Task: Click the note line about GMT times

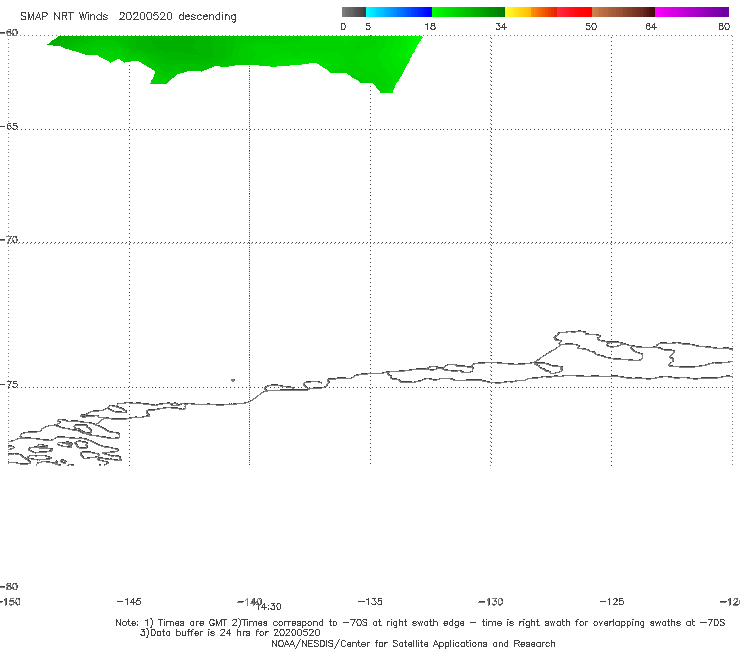Action: 420,623
